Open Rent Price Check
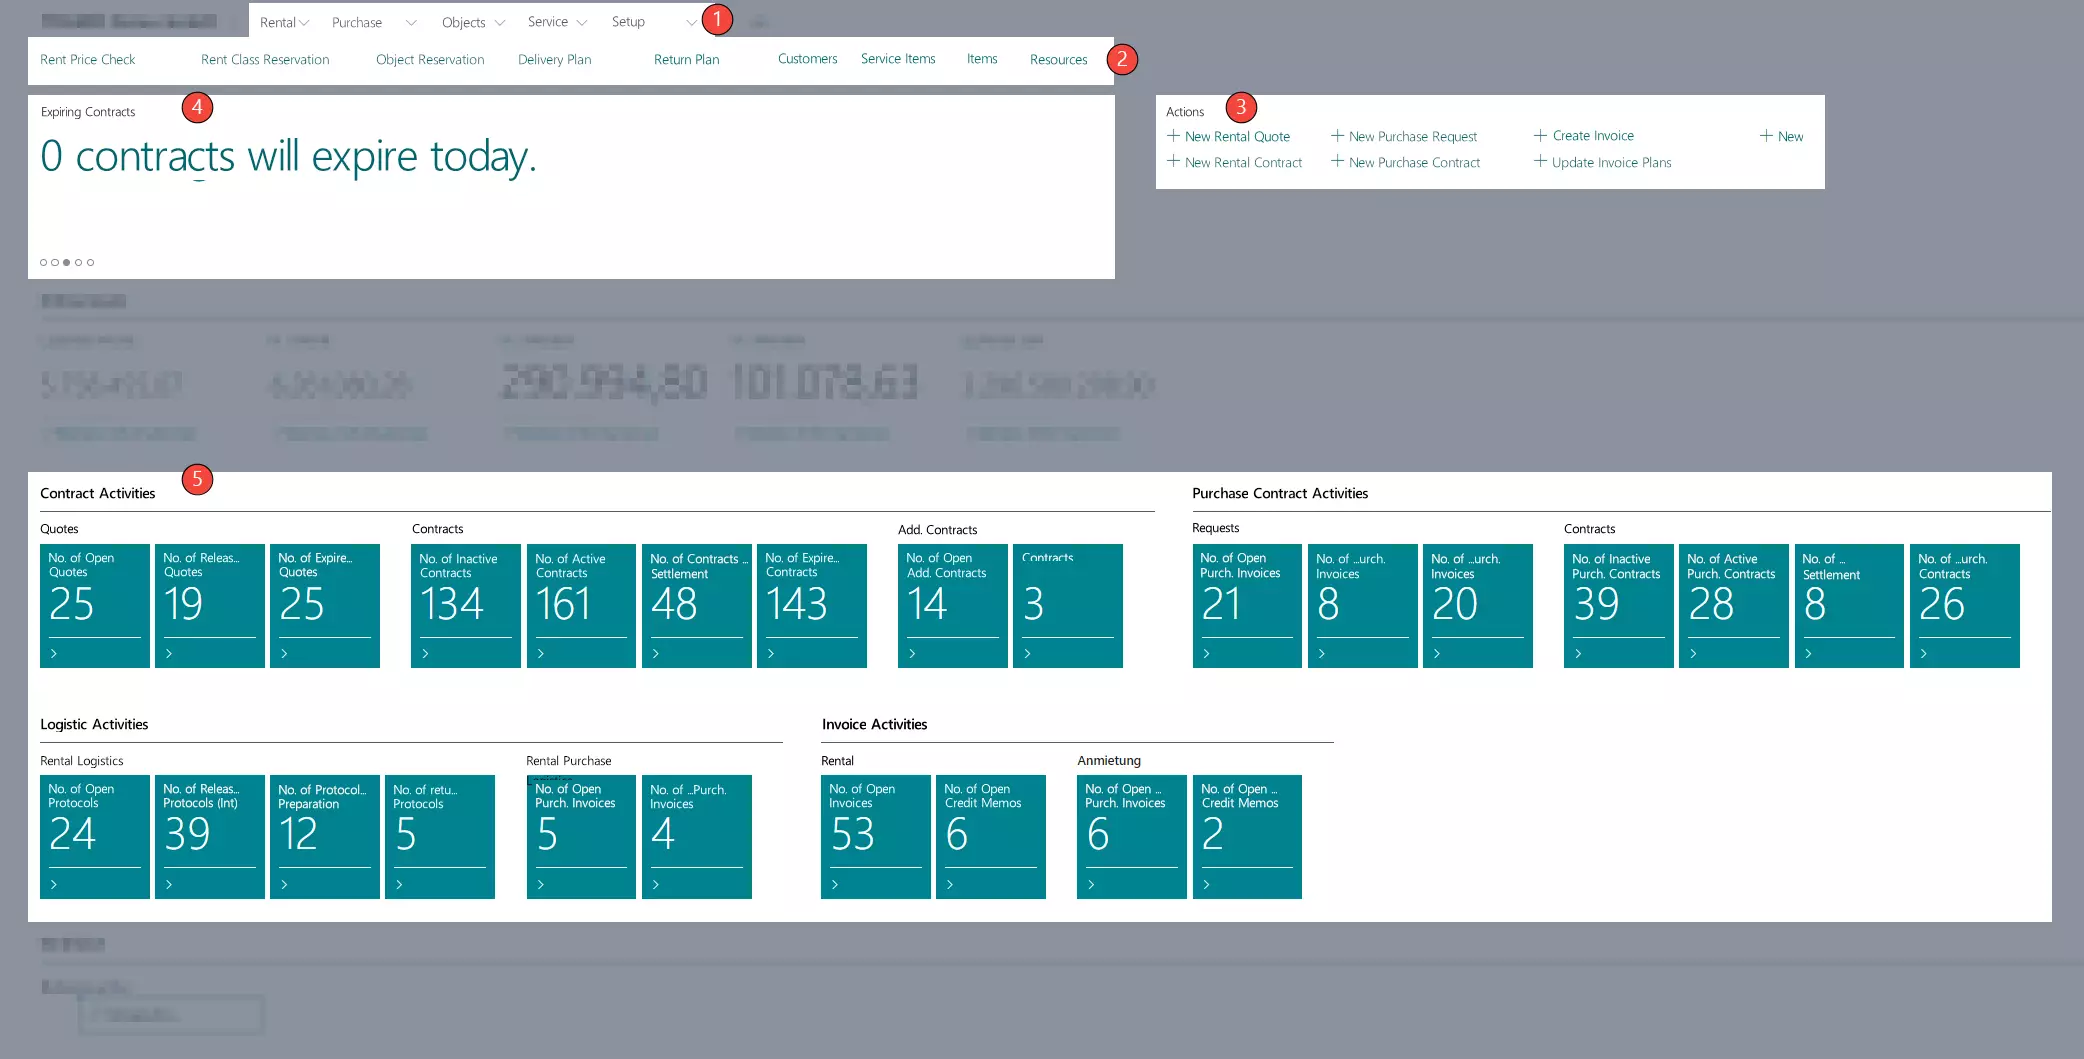 pos(88,59)
